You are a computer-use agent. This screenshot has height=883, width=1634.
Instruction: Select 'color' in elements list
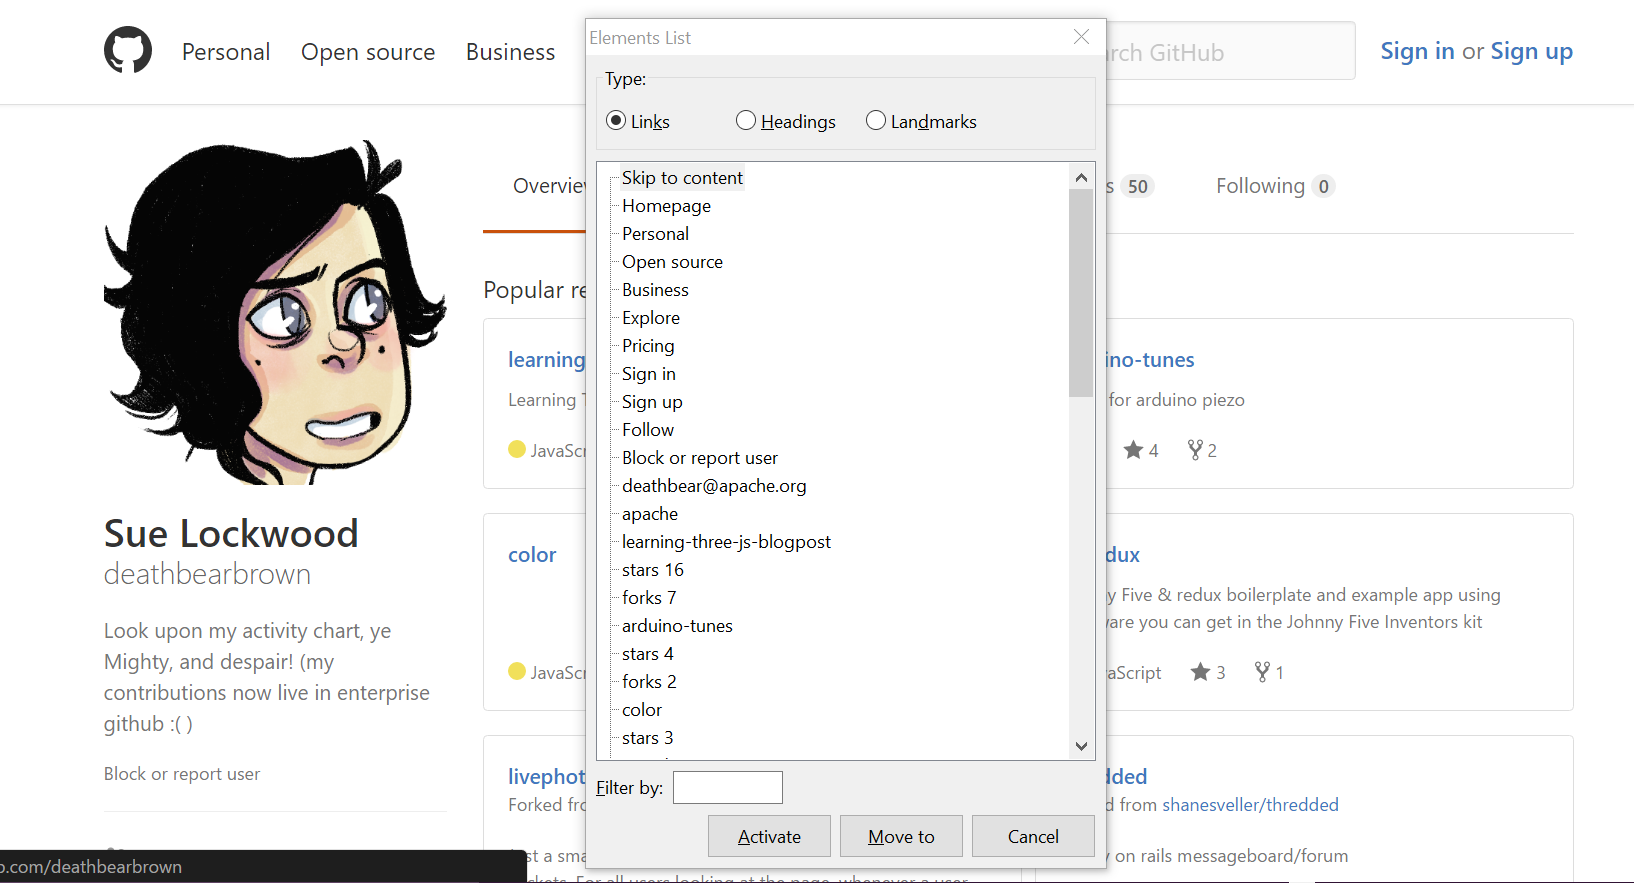click(642, 710)
